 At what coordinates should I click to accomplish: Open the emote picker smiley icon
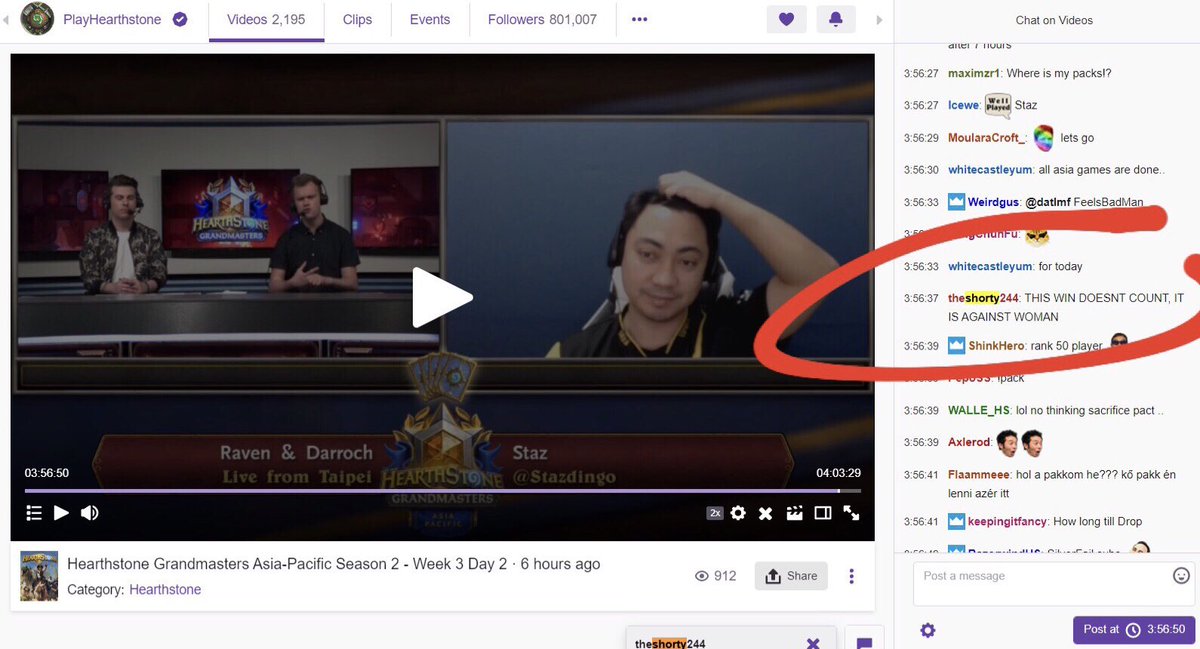click(x=1181, y=575)
